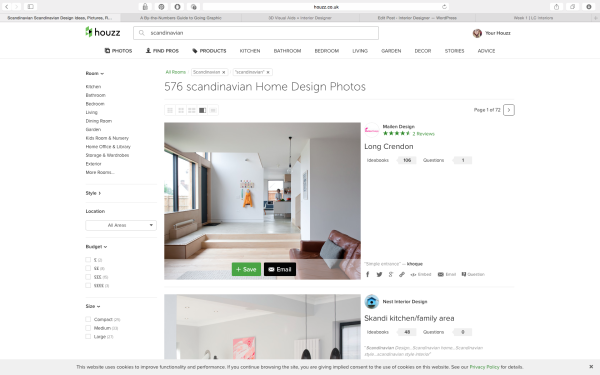The height and width of the screenshot is (375, 600).
Task: Open the All Areas location dropdown
Action: point(121,225)
